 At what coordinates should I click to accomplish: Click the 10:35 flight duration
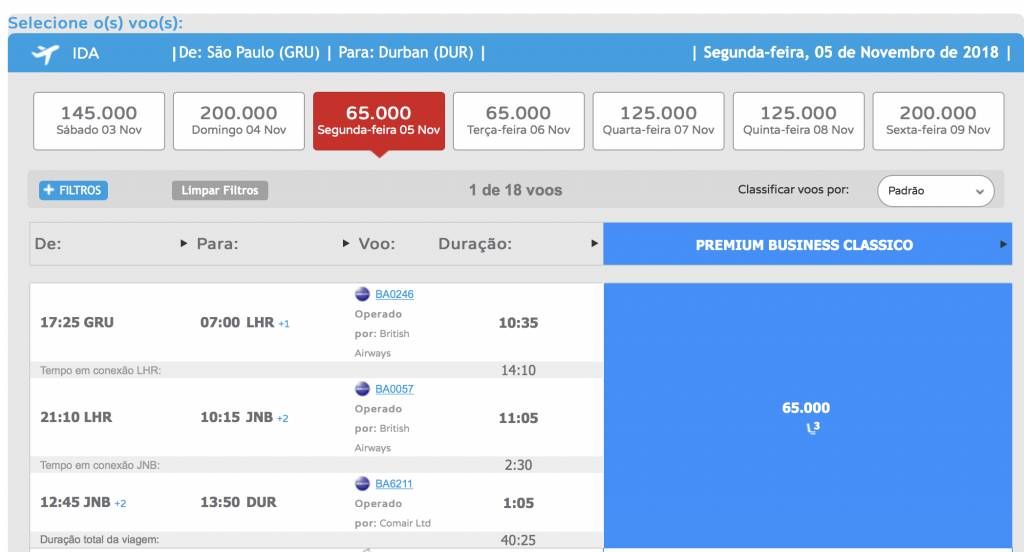point(519,323)
